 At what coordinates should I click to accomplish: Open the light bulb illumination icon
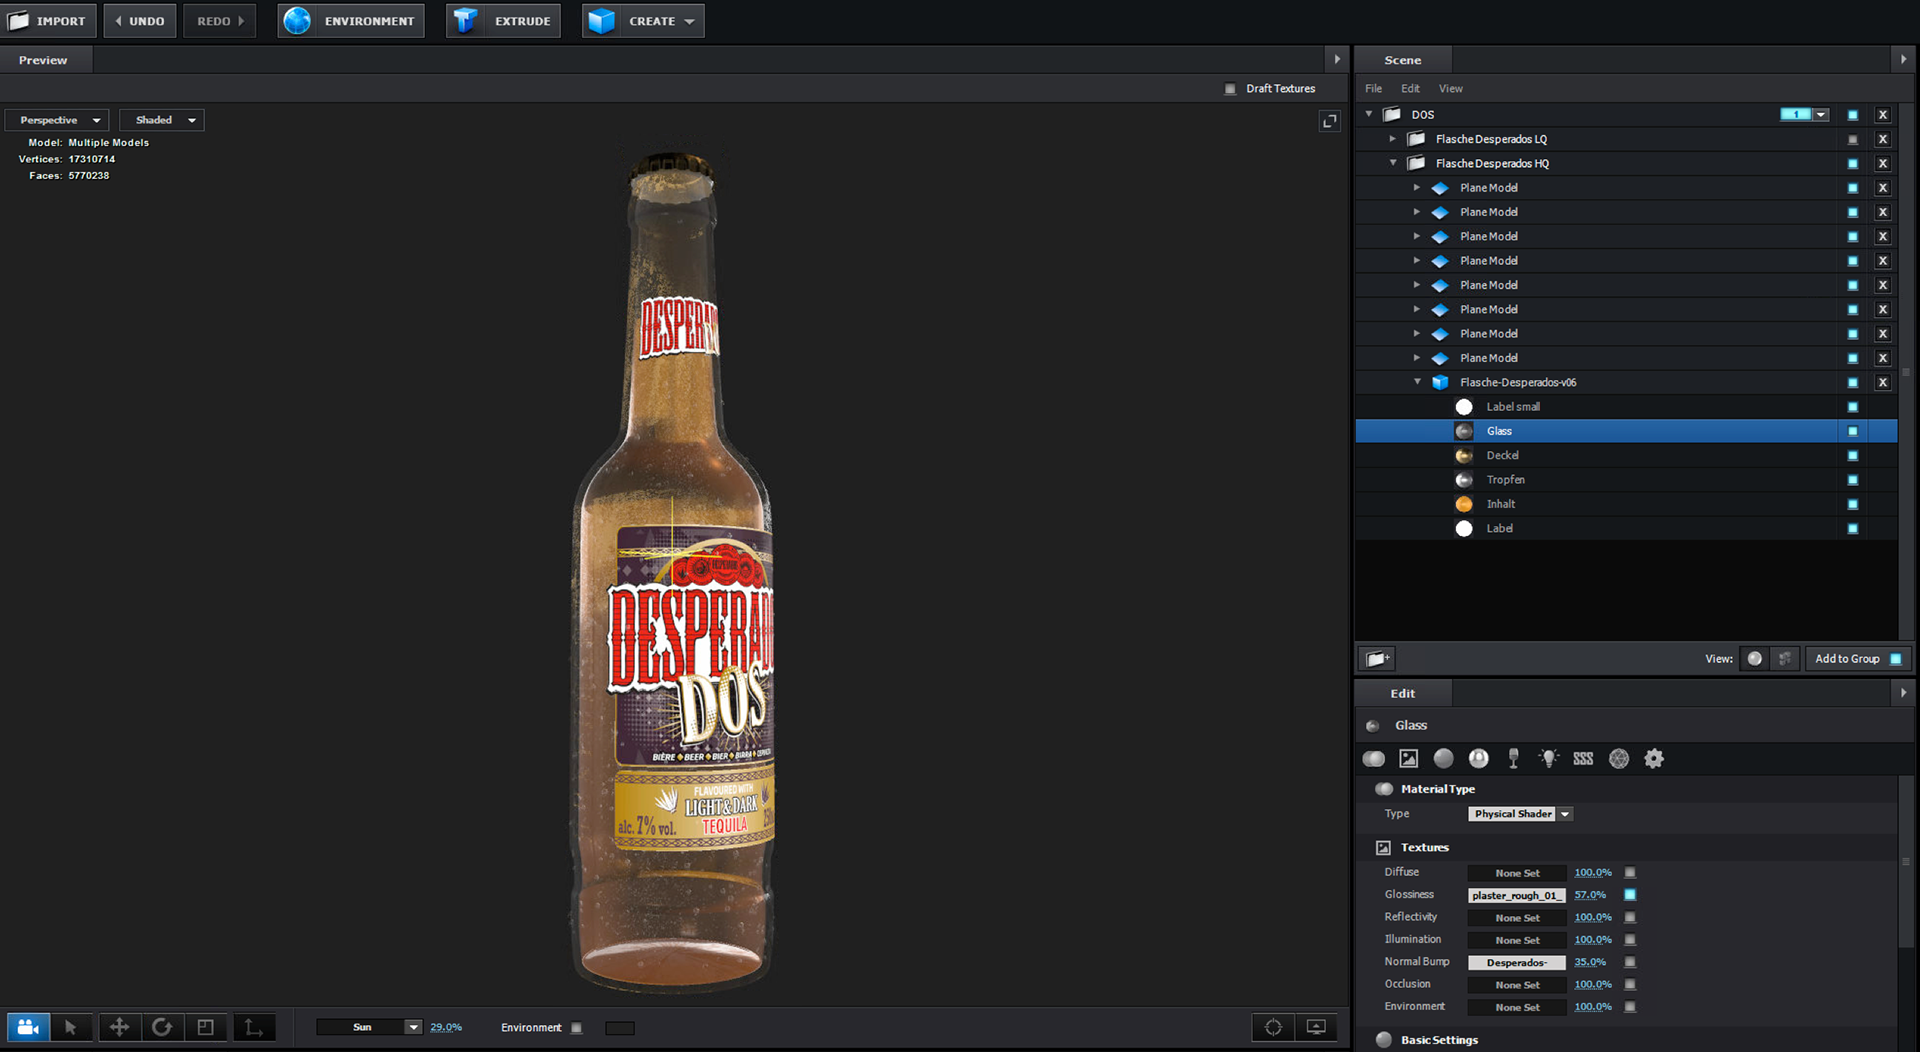click(x=1549, y=759)
